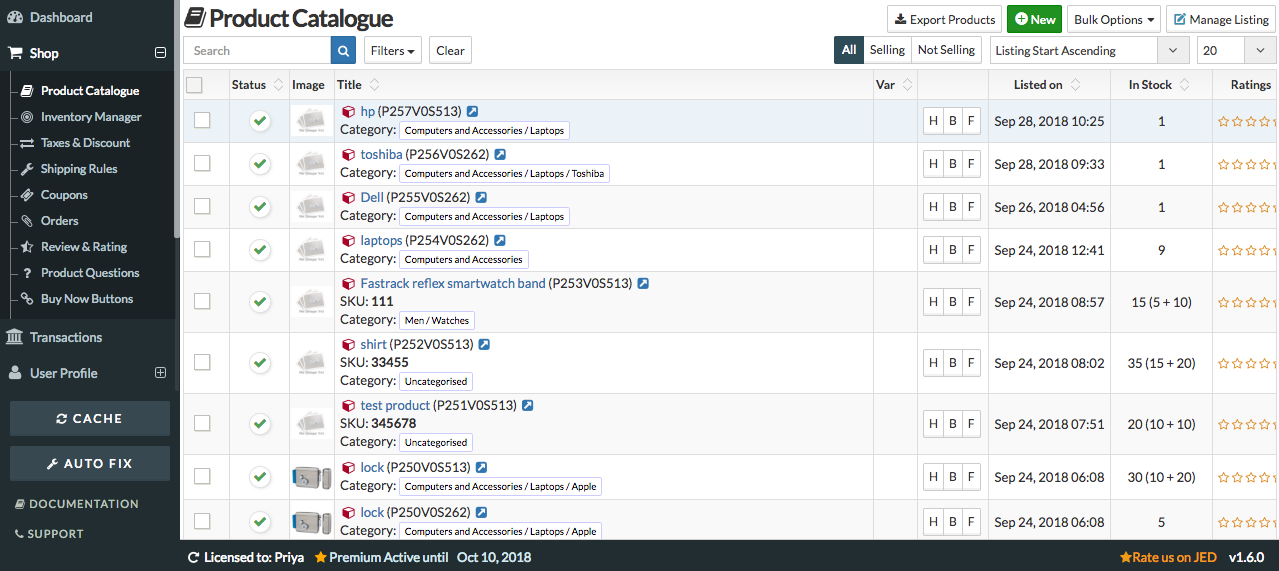This screenshot has height=571, width=1279.
Task: Open Taxes & Discount in sidebar
Action: (x=86, y=143)
